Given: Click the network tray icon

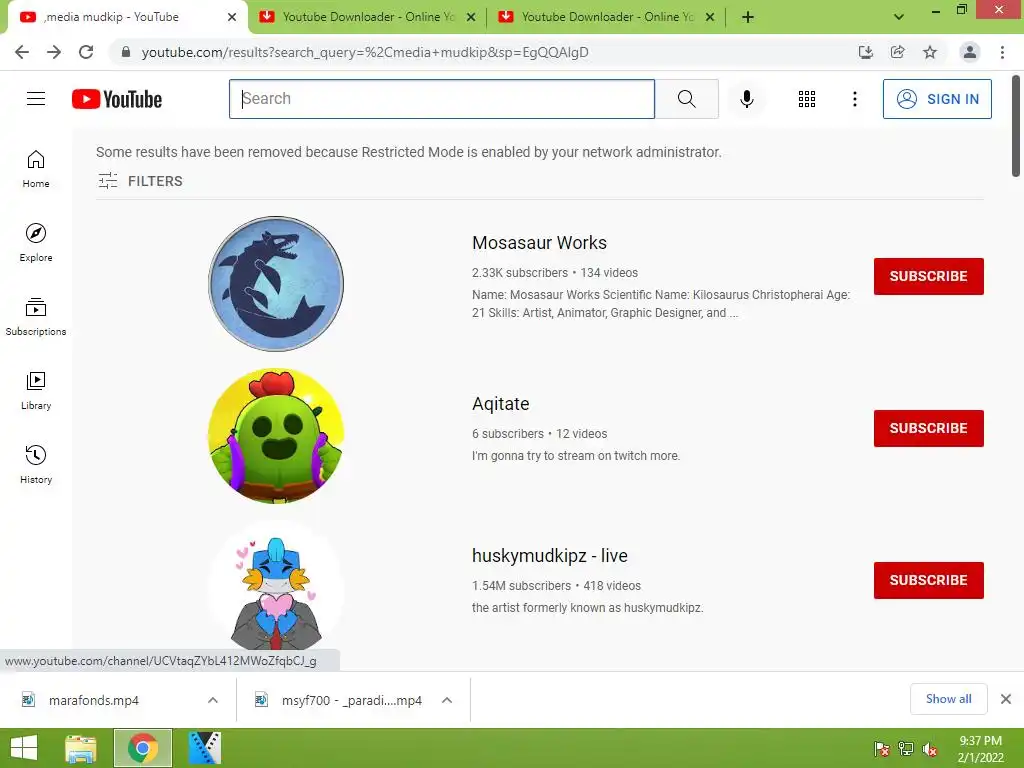Looking at the screenshot, I should (905, 749).
